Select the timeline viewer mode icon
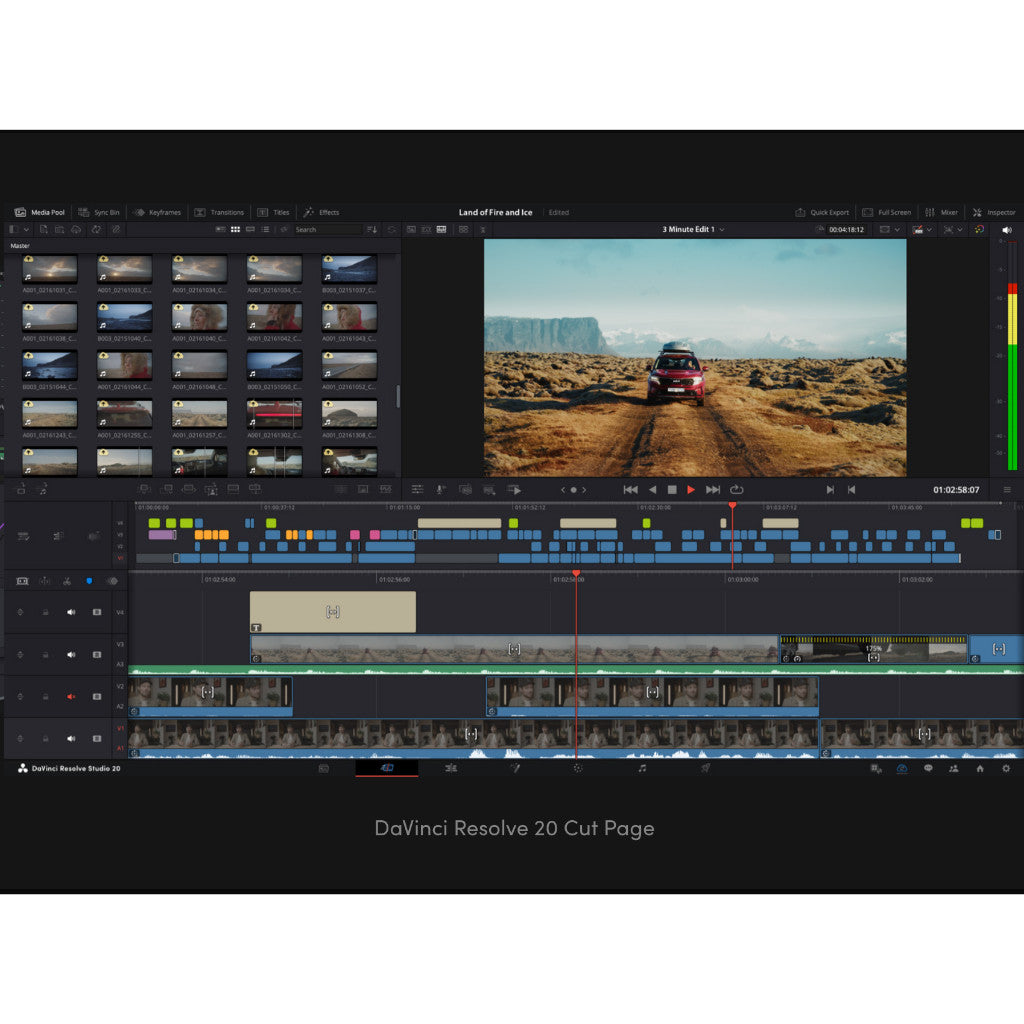Viewport: 1024px width, 1024px height. tap(441, 229)
